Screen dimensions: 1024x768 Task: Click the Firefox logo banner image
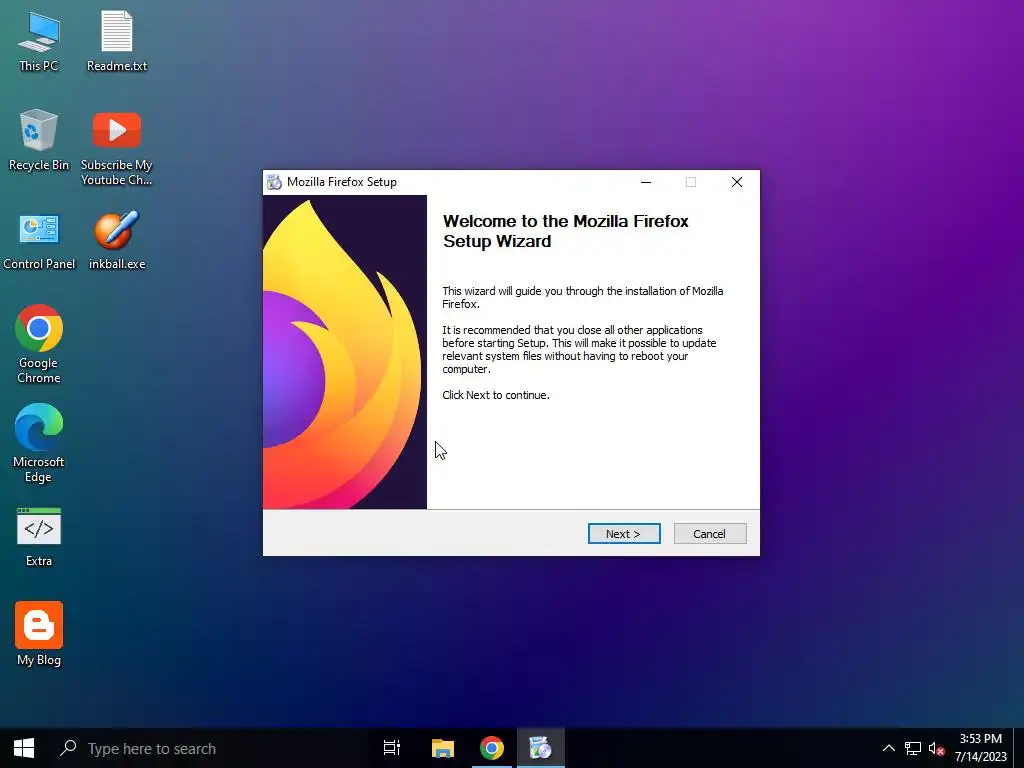tap(345, 352)
